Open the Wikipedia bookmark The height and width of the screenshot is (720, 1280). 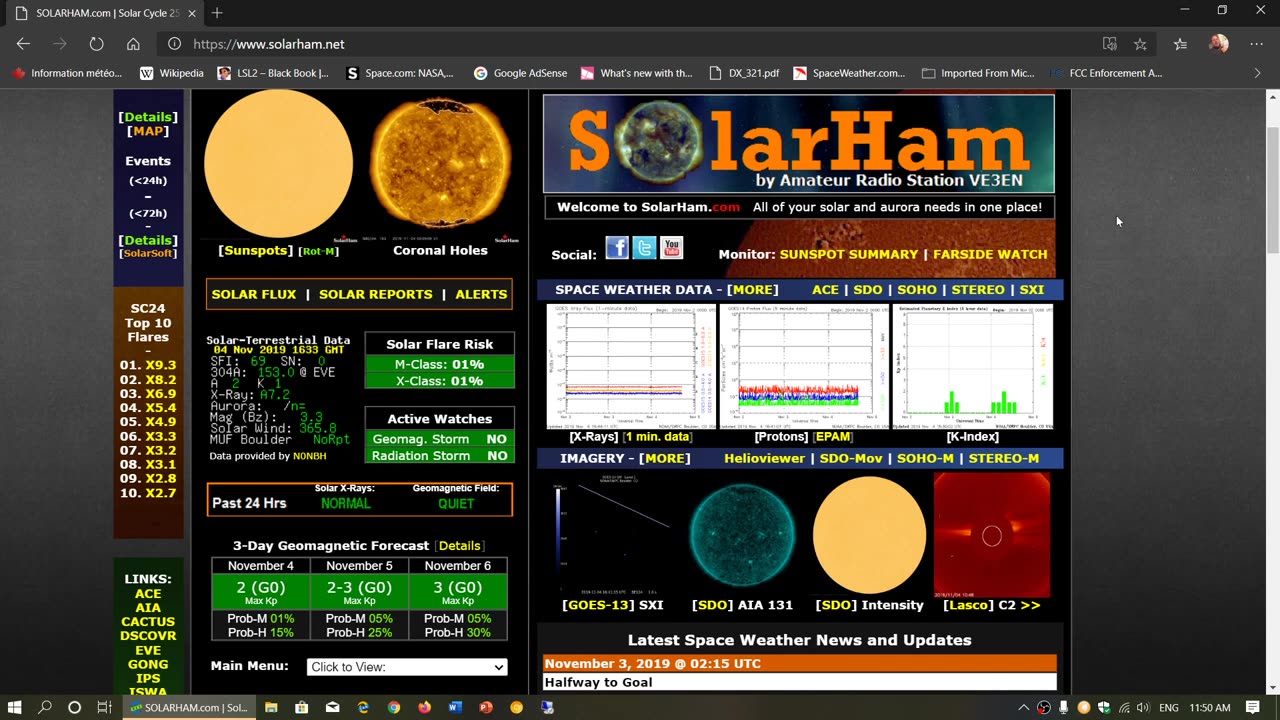171,73
